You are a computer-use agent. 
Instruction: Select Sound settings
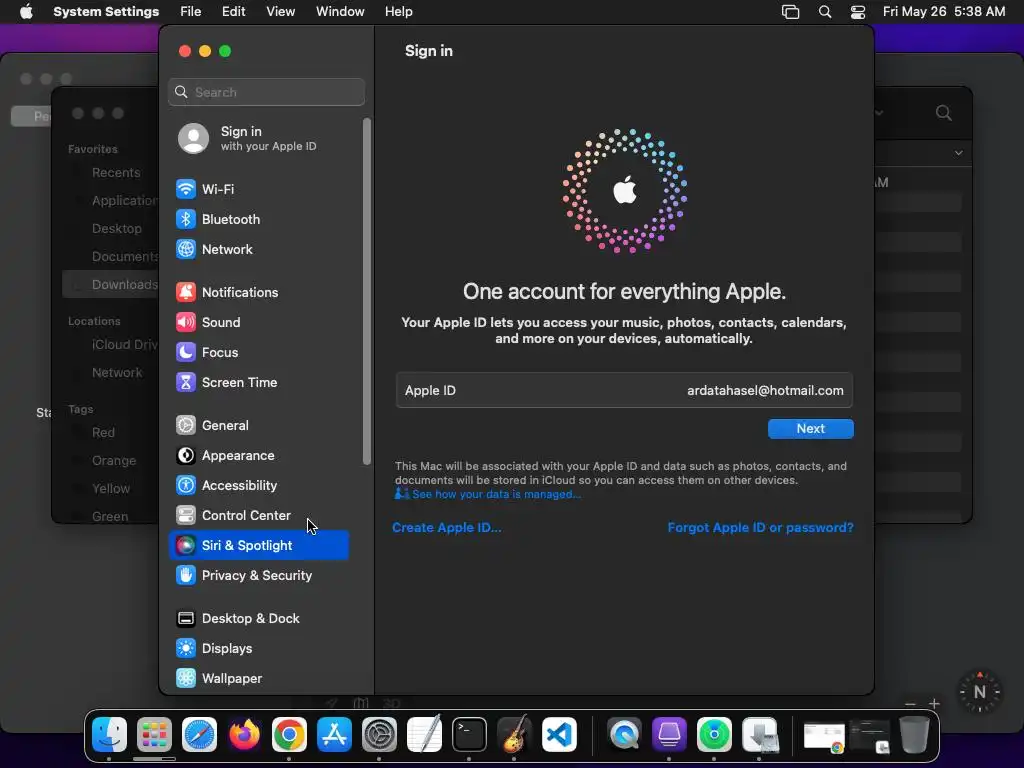point(259,323)
